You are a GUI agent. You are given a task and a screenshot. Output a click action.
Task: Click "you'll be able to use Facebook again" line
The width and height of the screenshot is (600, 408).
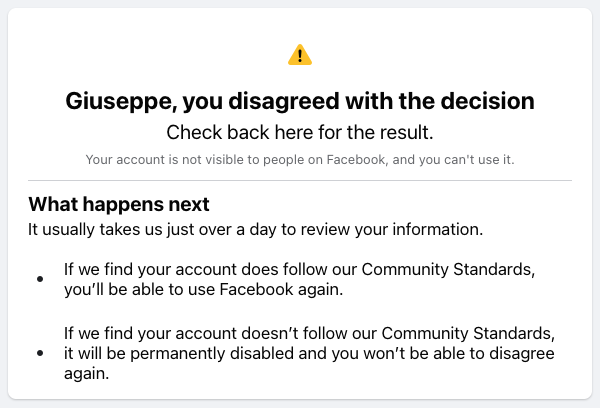click(202, 289)
